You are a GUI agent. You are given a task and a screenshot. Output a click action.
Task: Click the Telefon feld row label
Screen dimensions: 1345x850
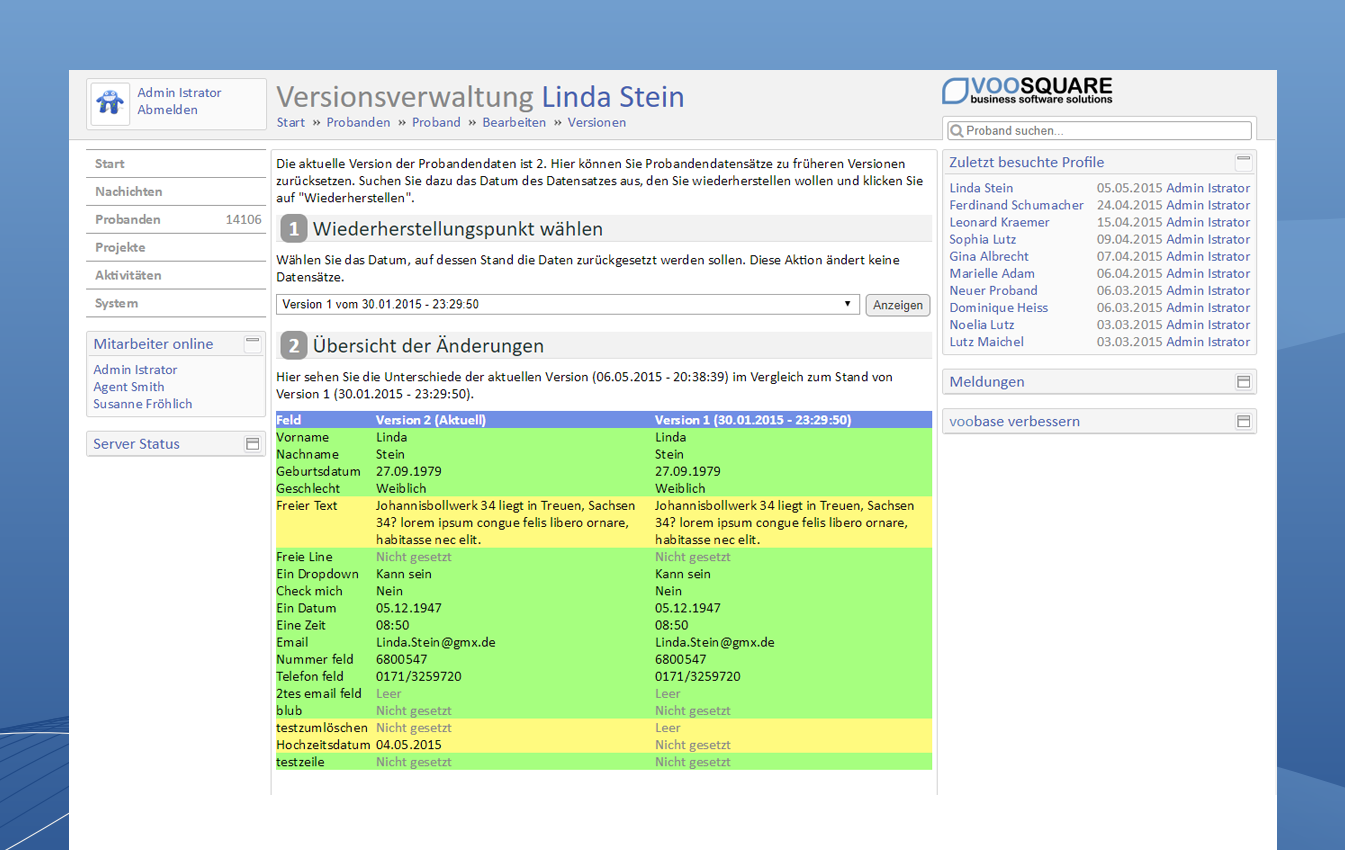coord(310,677)
